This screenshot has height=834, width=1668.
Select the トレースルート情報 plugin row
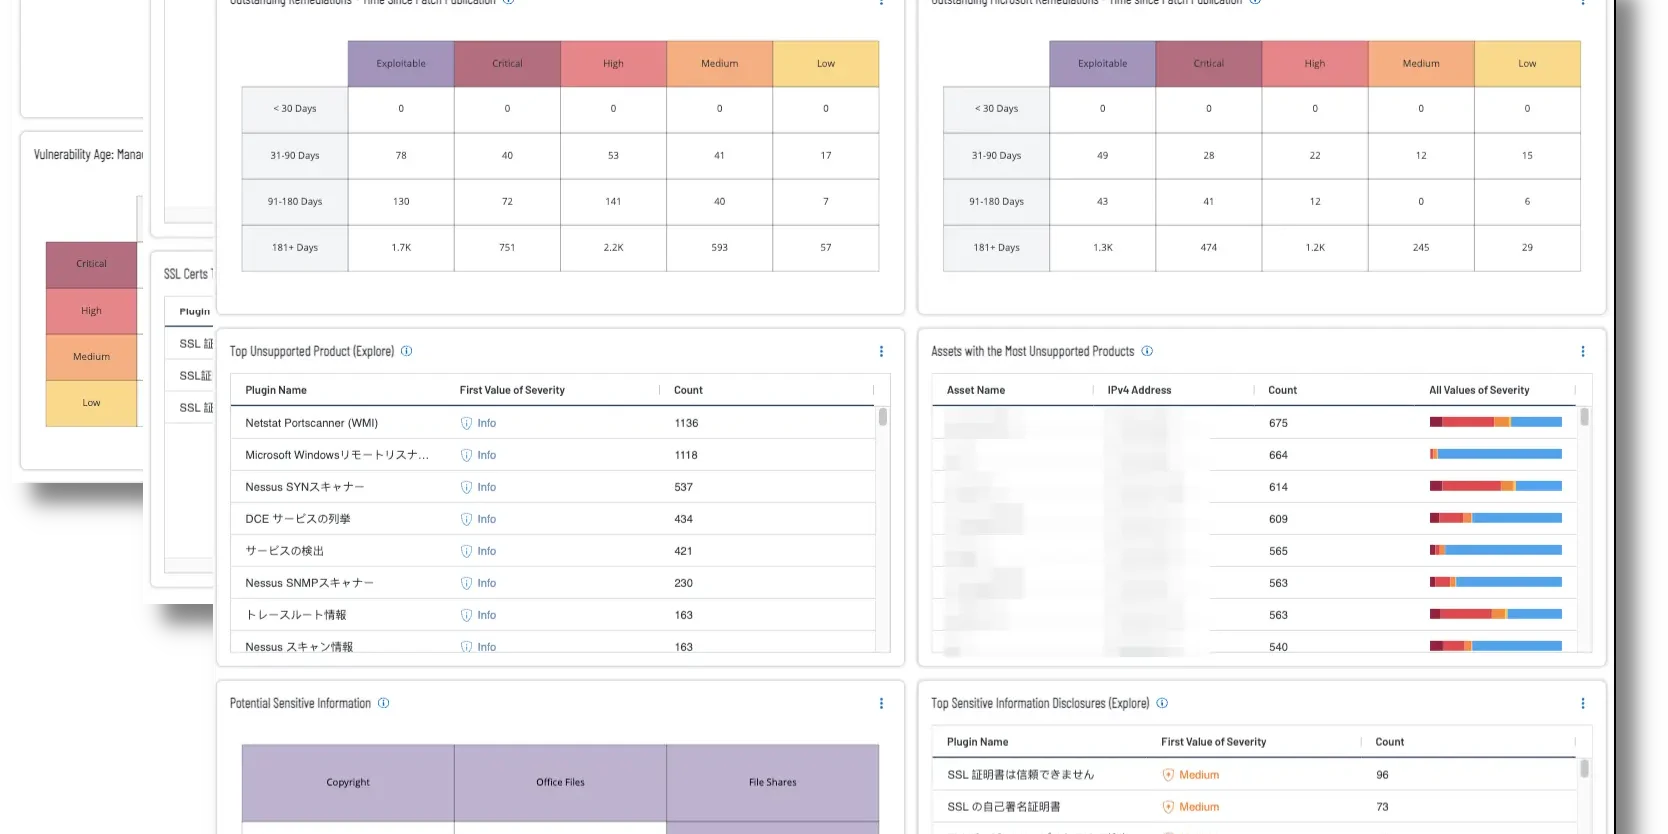coord(553,615)
